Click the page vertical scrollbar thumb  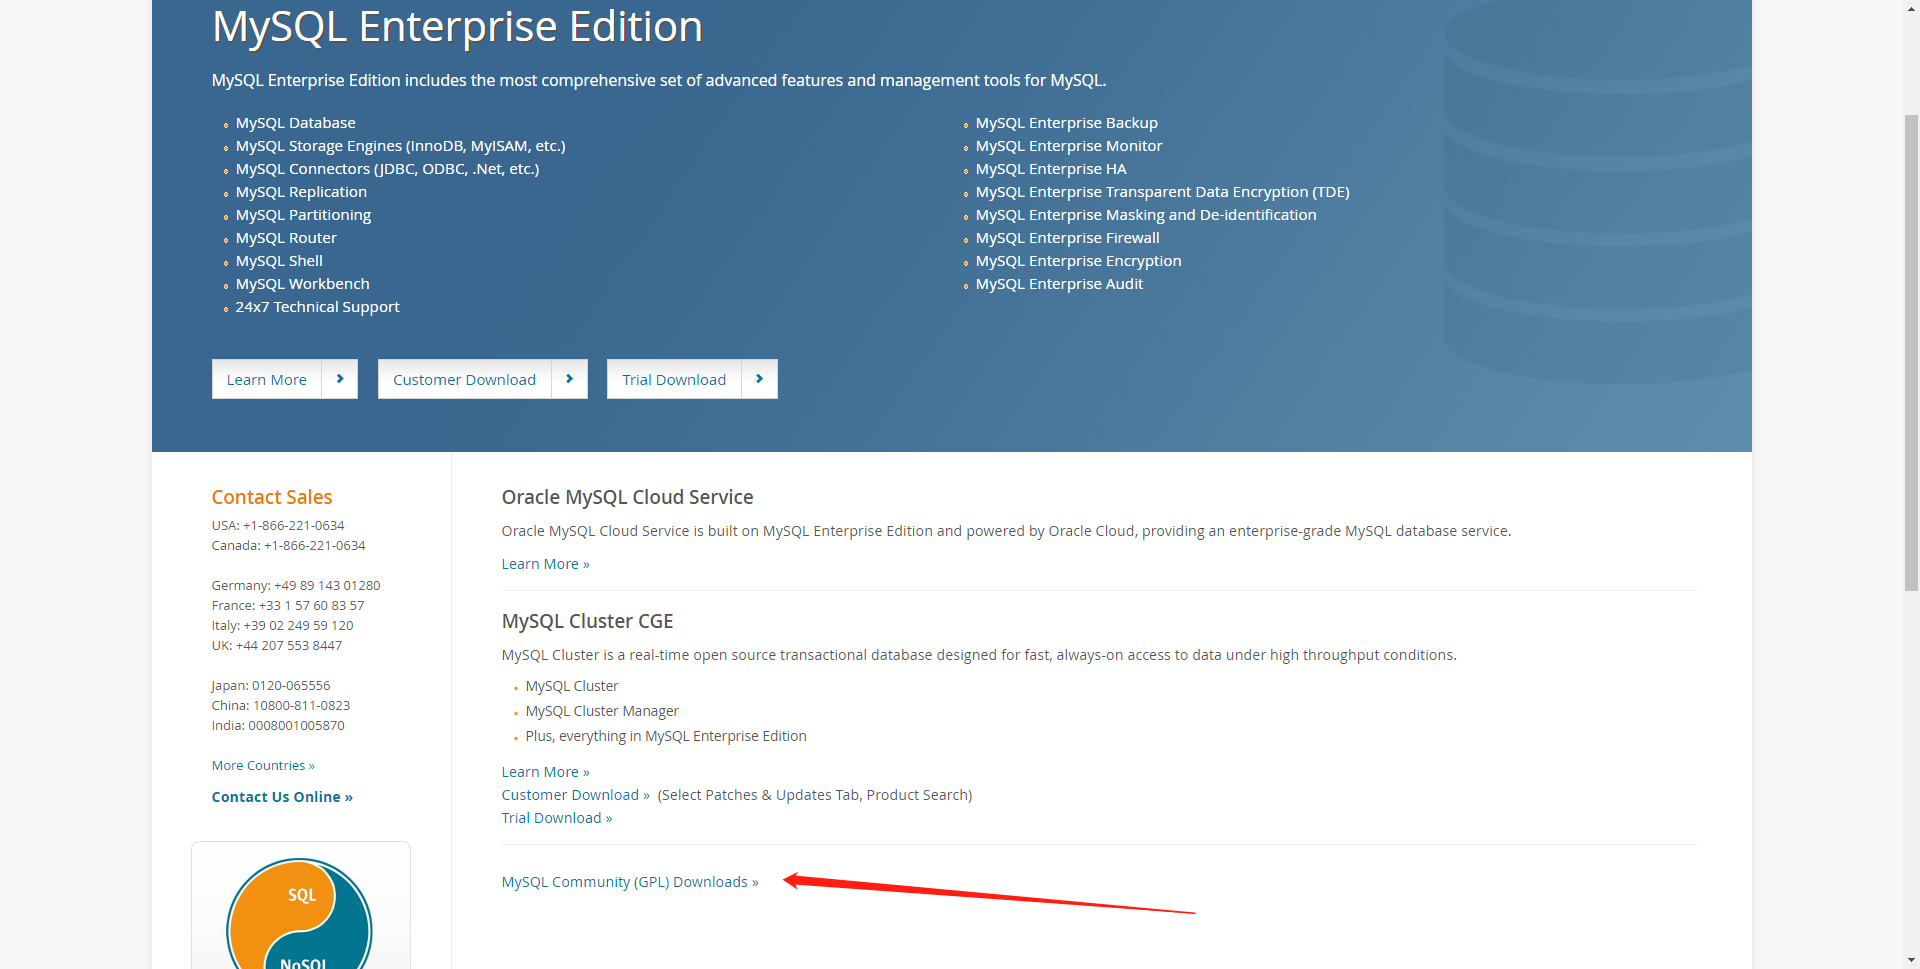[x=1911, y=352]
